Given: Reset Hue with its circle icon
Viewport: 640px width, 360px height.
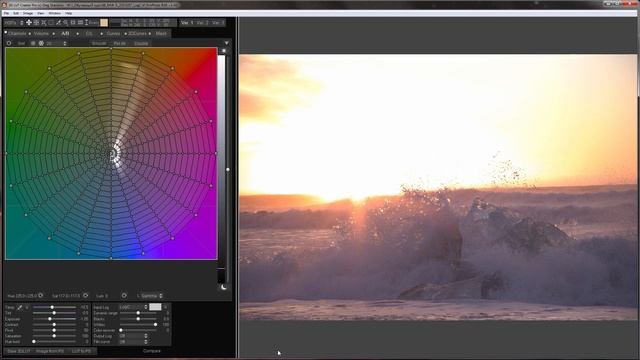Looking at the screenshot, I should point(40,295).
